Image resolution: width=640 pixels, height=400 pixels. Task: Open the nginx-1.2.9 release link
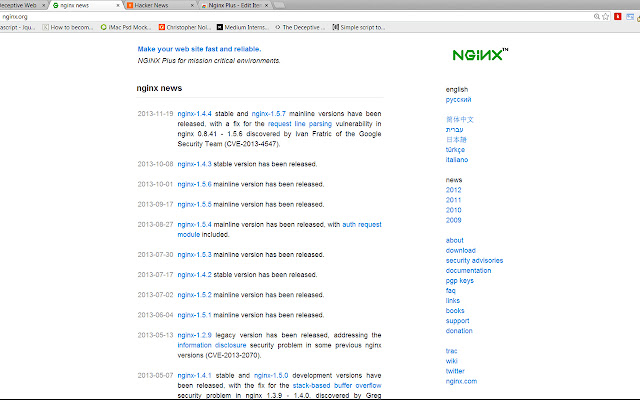194,335
